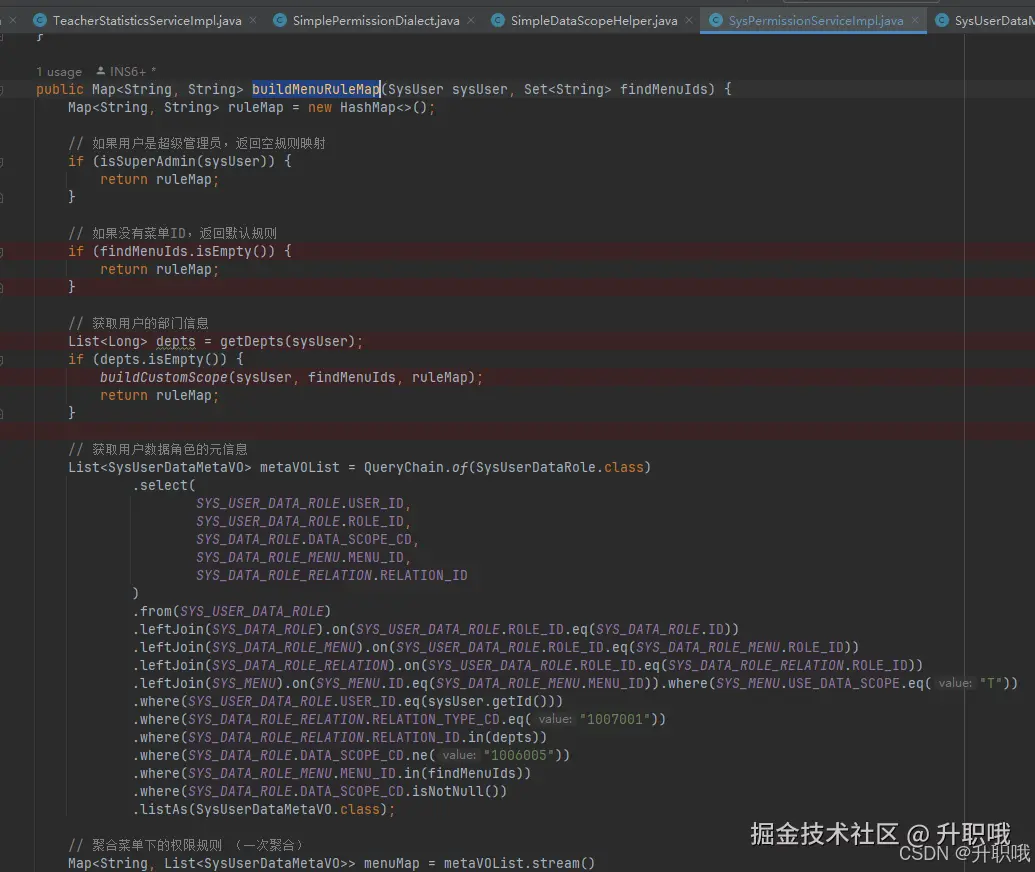Click the 'value:' hint before "1007001"
The image size is (1035, 872).
coord(554,720)
